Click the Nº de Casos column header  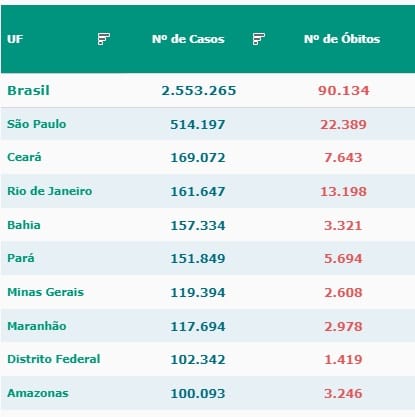tap(188, 39)
